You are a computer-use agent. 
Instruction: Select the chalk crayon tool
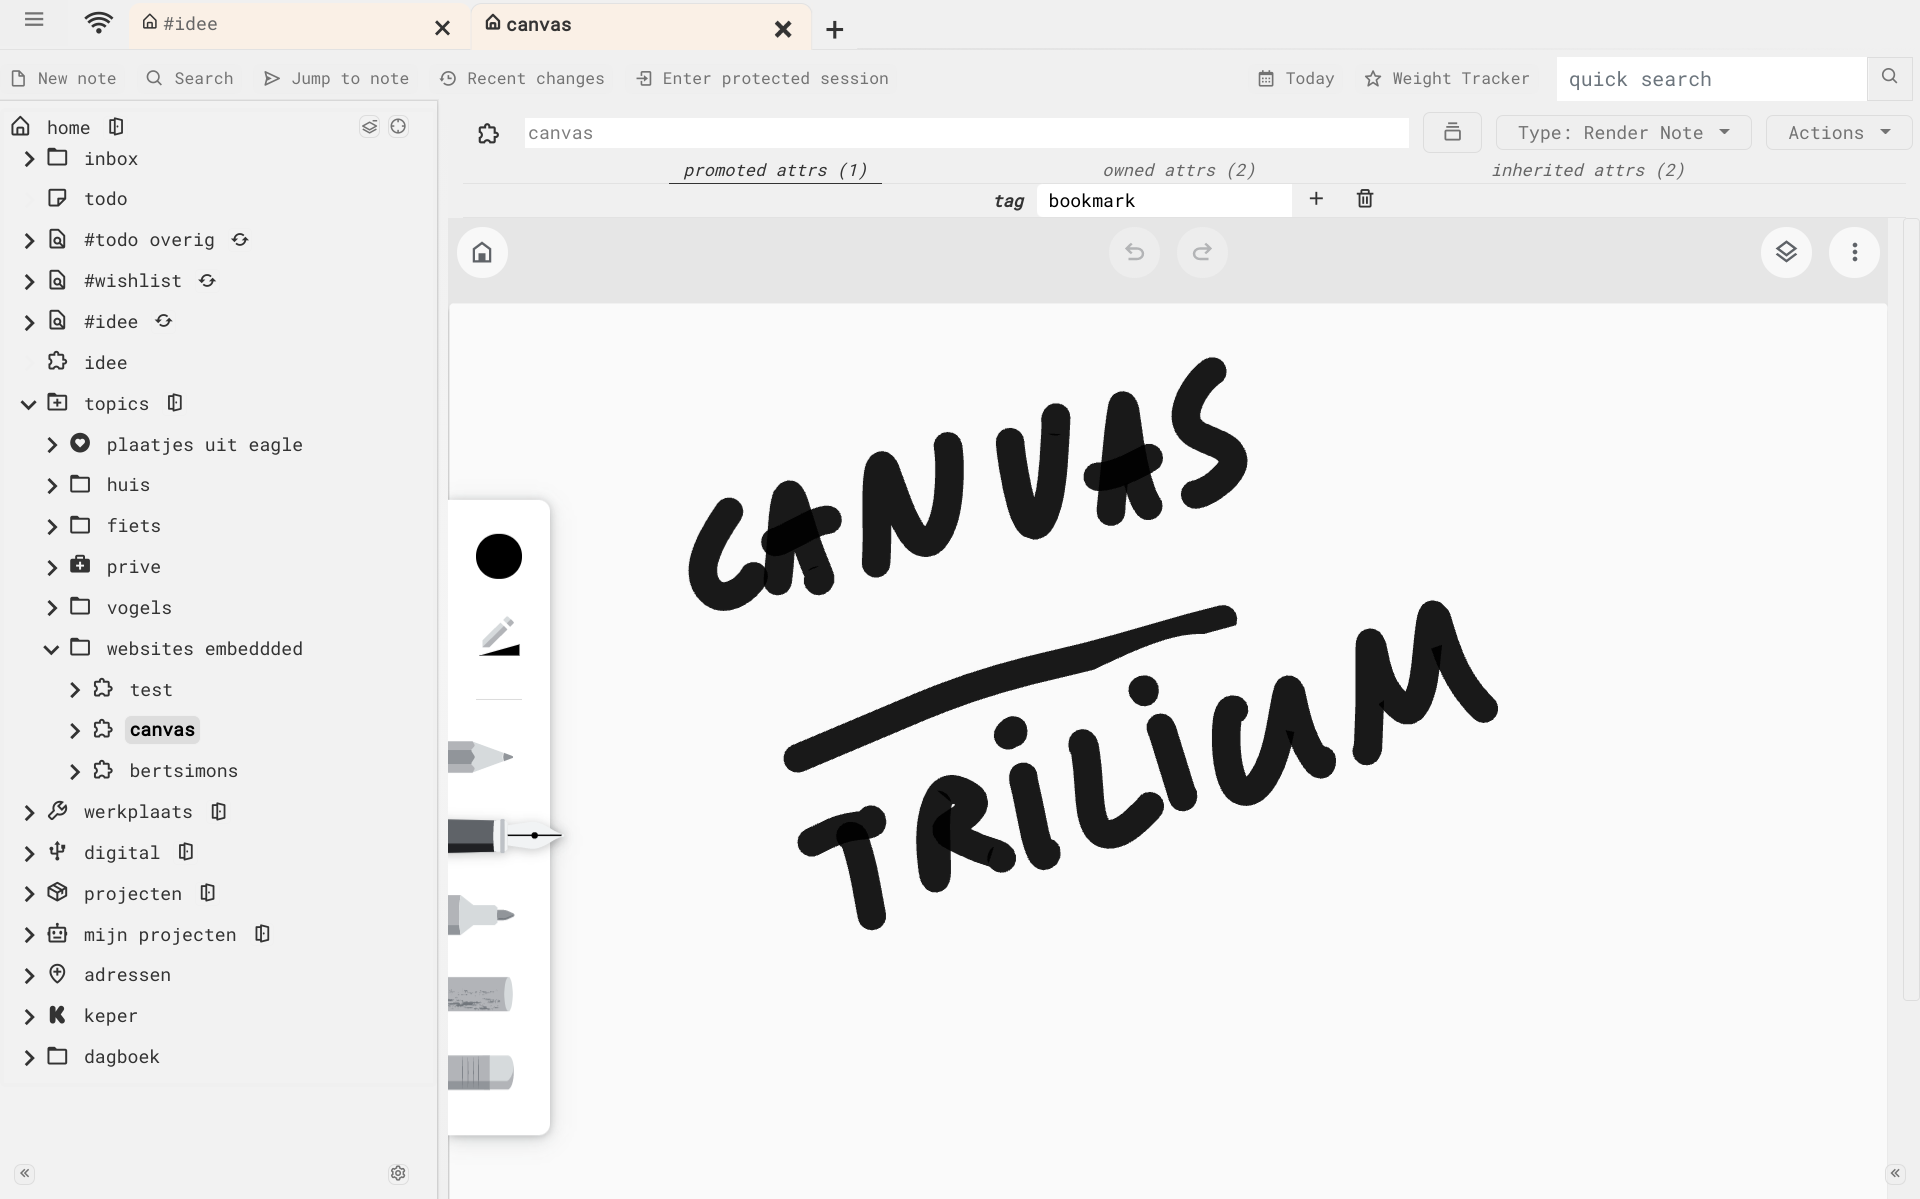pyautogui.click(x=481, y=994)
